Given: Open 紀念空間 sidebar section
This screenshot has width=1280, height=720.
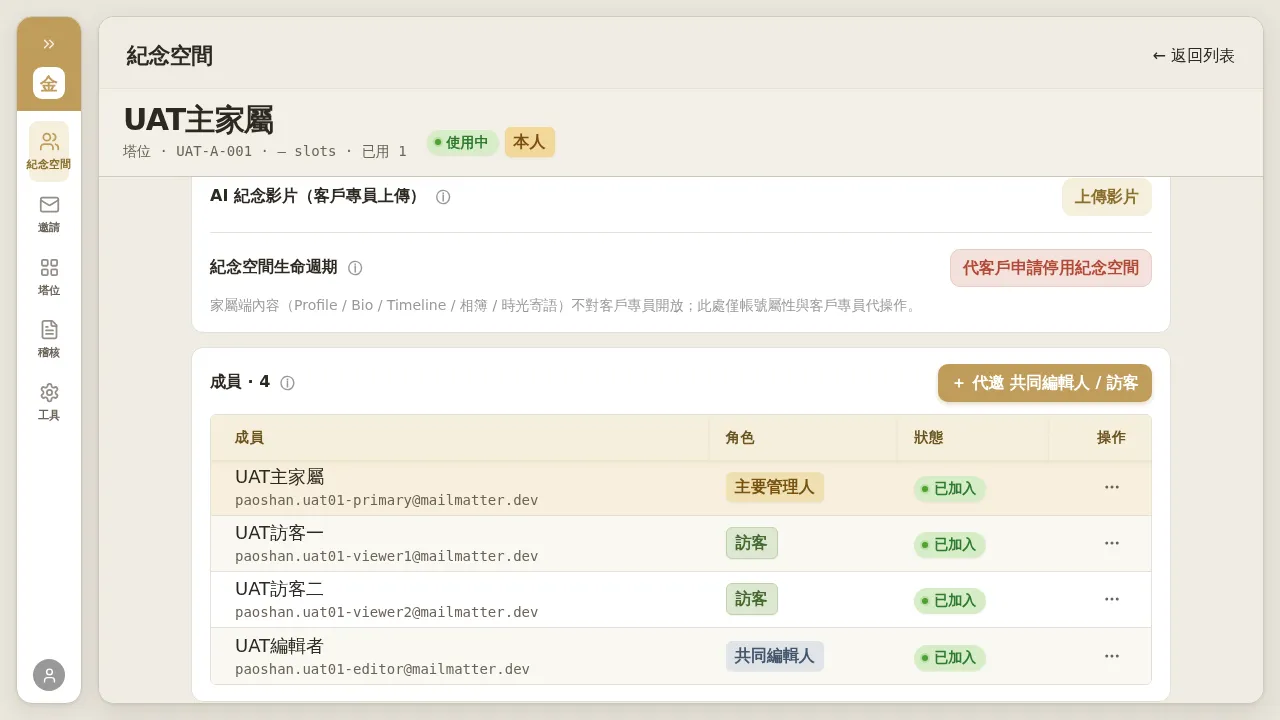Looking at the screenshot, I should (49, 151).
